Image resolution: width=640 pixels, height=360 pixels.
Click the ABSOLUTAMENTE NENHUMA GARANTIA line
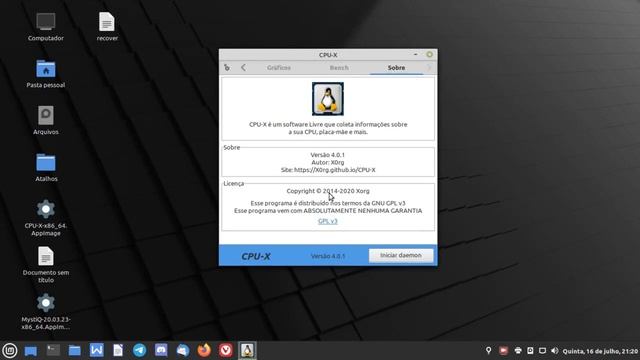pos(328,211)
